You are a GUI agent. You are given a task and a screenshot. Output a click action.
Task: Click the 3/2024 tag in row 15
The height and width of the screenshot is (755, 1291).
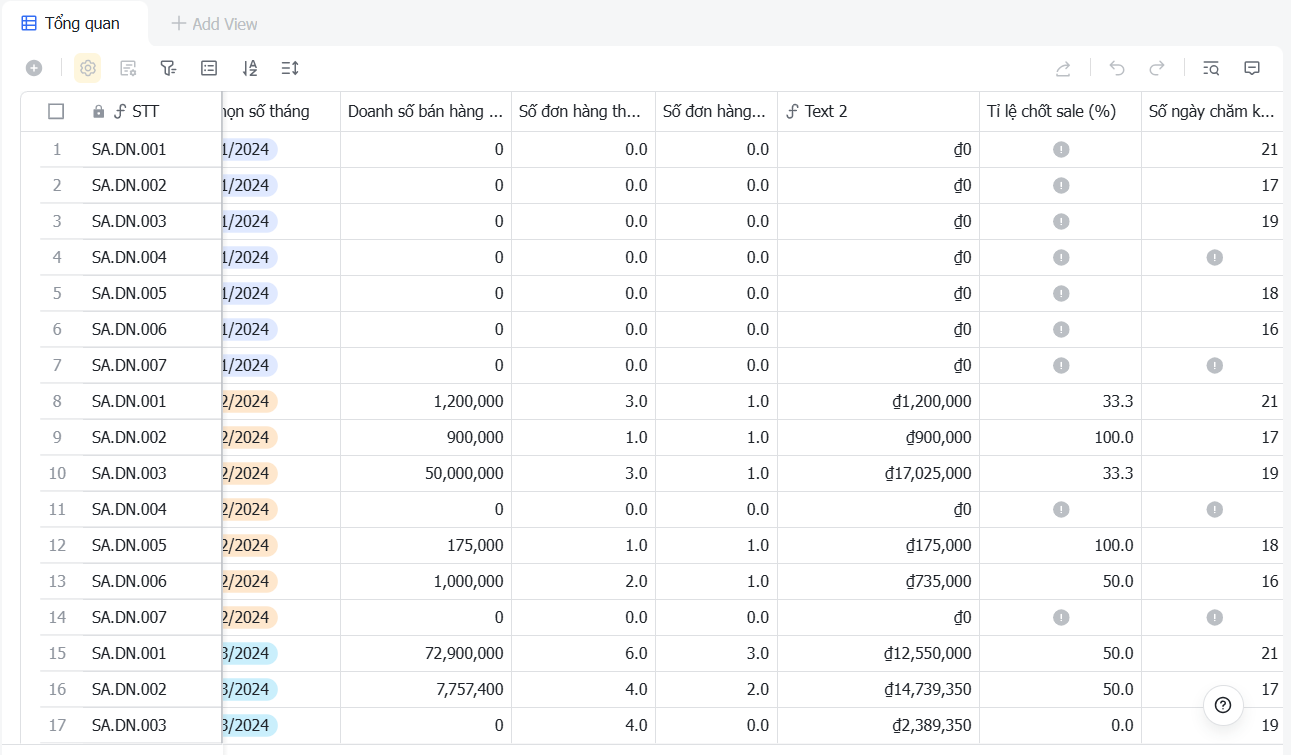pyautogui.click(x=249, y=653)
